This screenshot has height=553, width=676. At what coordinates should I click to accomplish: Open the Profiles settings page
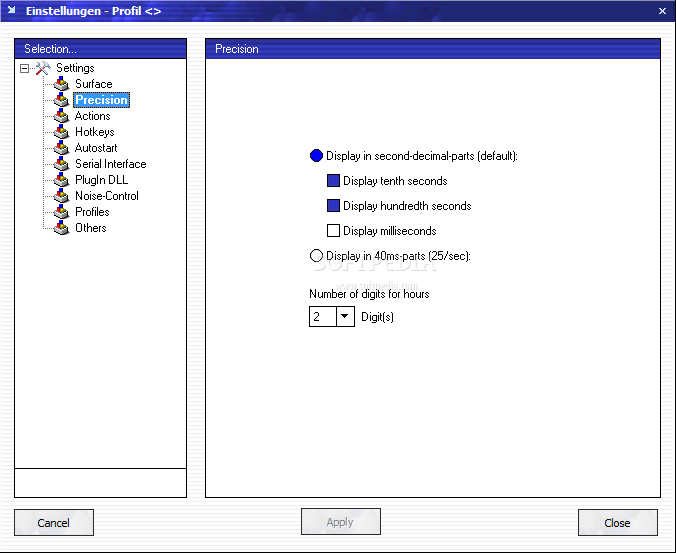click(x=92, y=212)
